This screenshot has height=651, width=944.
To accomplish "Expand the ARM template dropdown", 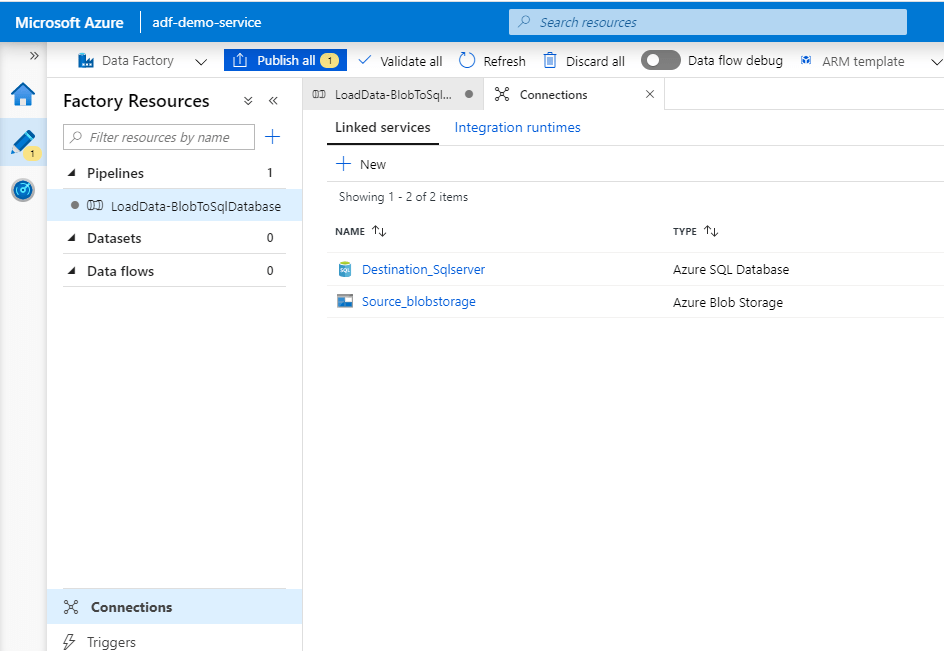I will click(936, 61).
